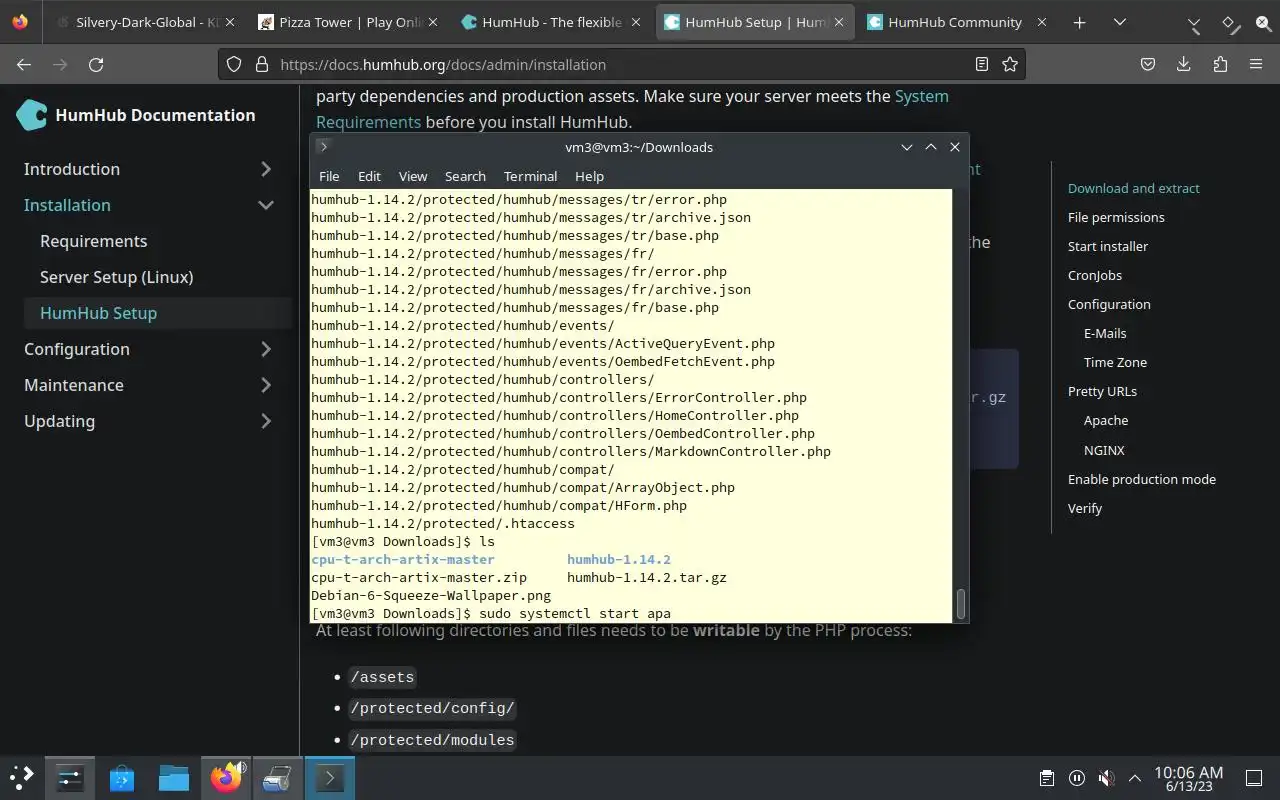
Task: Open the File menu in terminal
Action: (329, 176)
